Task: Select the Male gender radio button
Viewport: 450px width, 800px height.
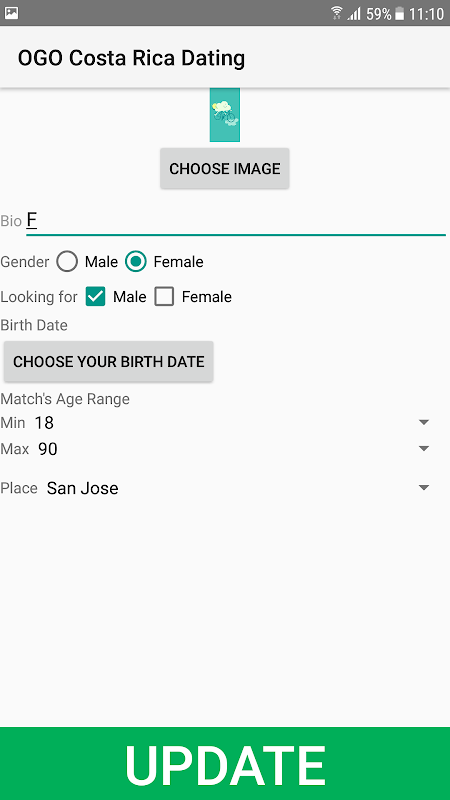Action: pyautogui.click(x=67, y=262)
